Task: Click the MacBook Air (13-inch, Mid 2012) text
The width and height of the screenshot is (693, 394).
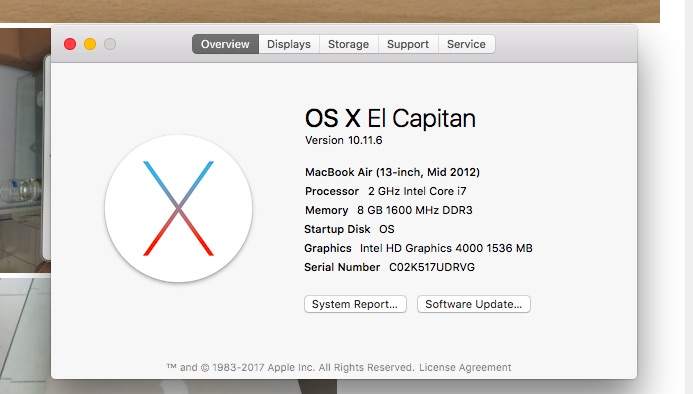Action: pyautogui.click(x=392, y=172)
